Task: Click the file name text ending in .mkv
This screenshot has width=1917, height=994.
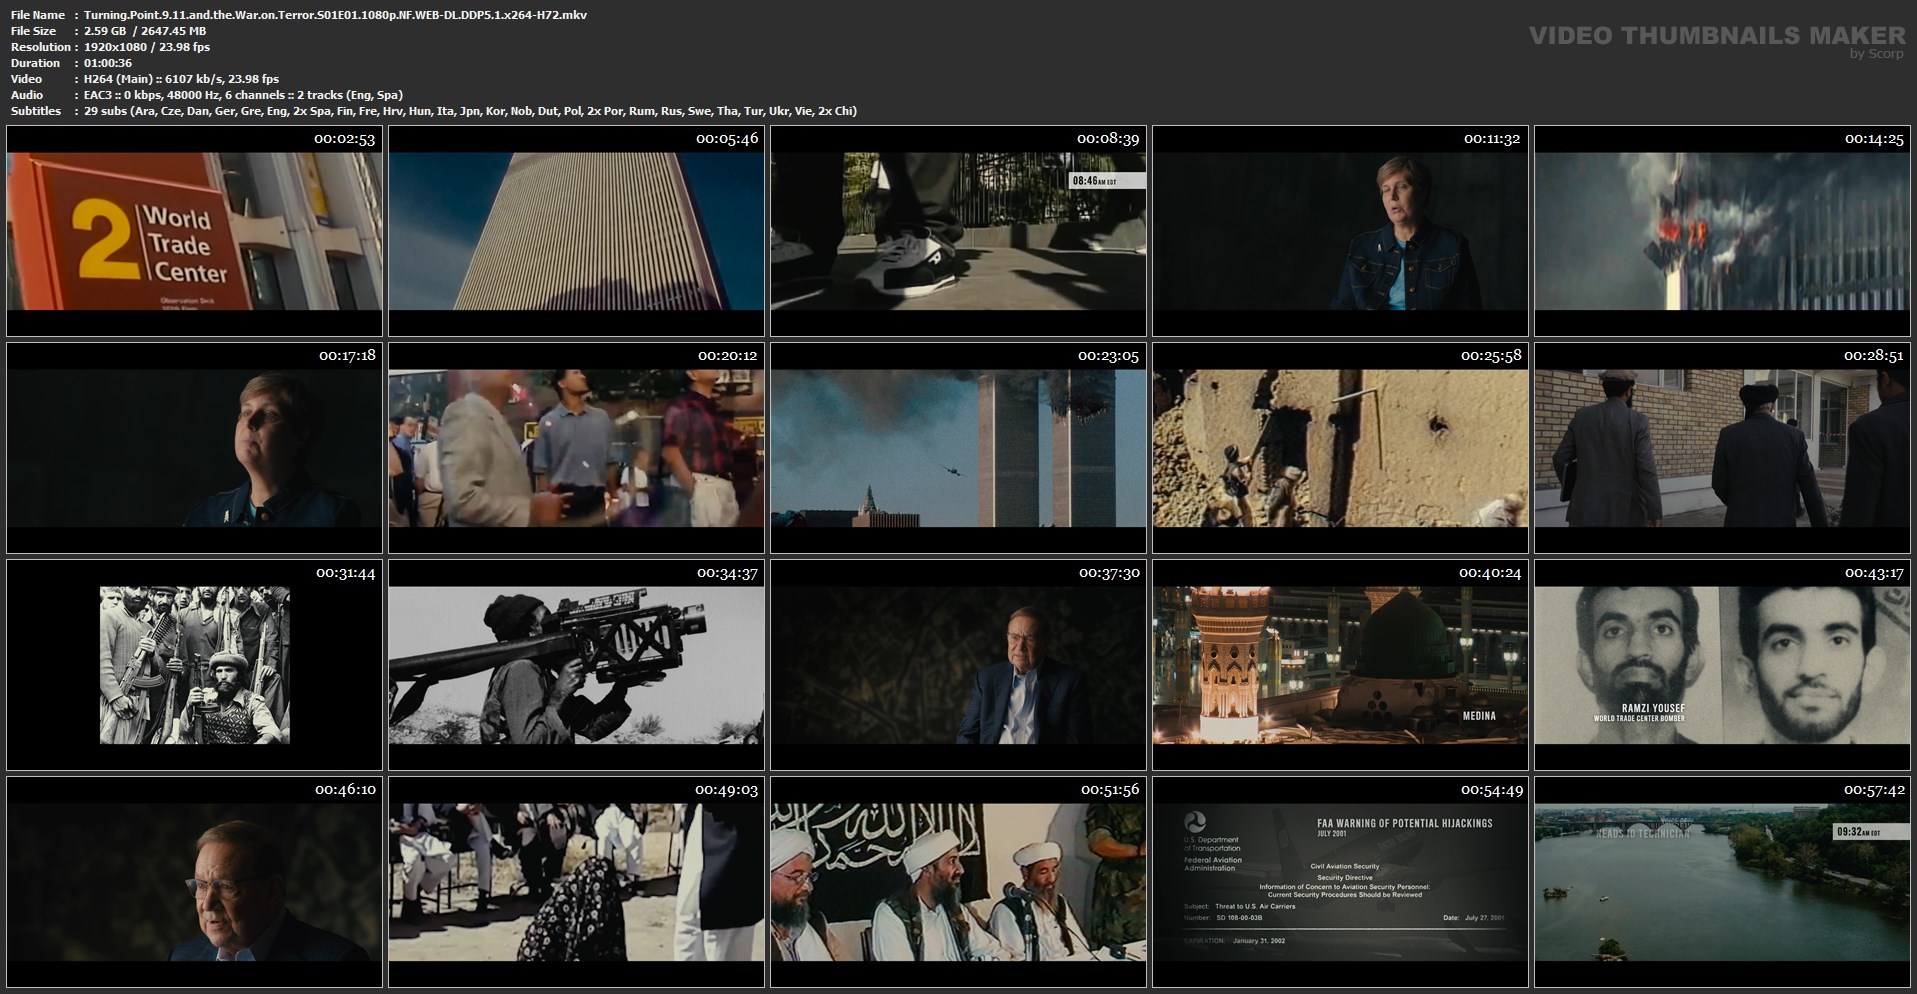Action: click(336, 15)
